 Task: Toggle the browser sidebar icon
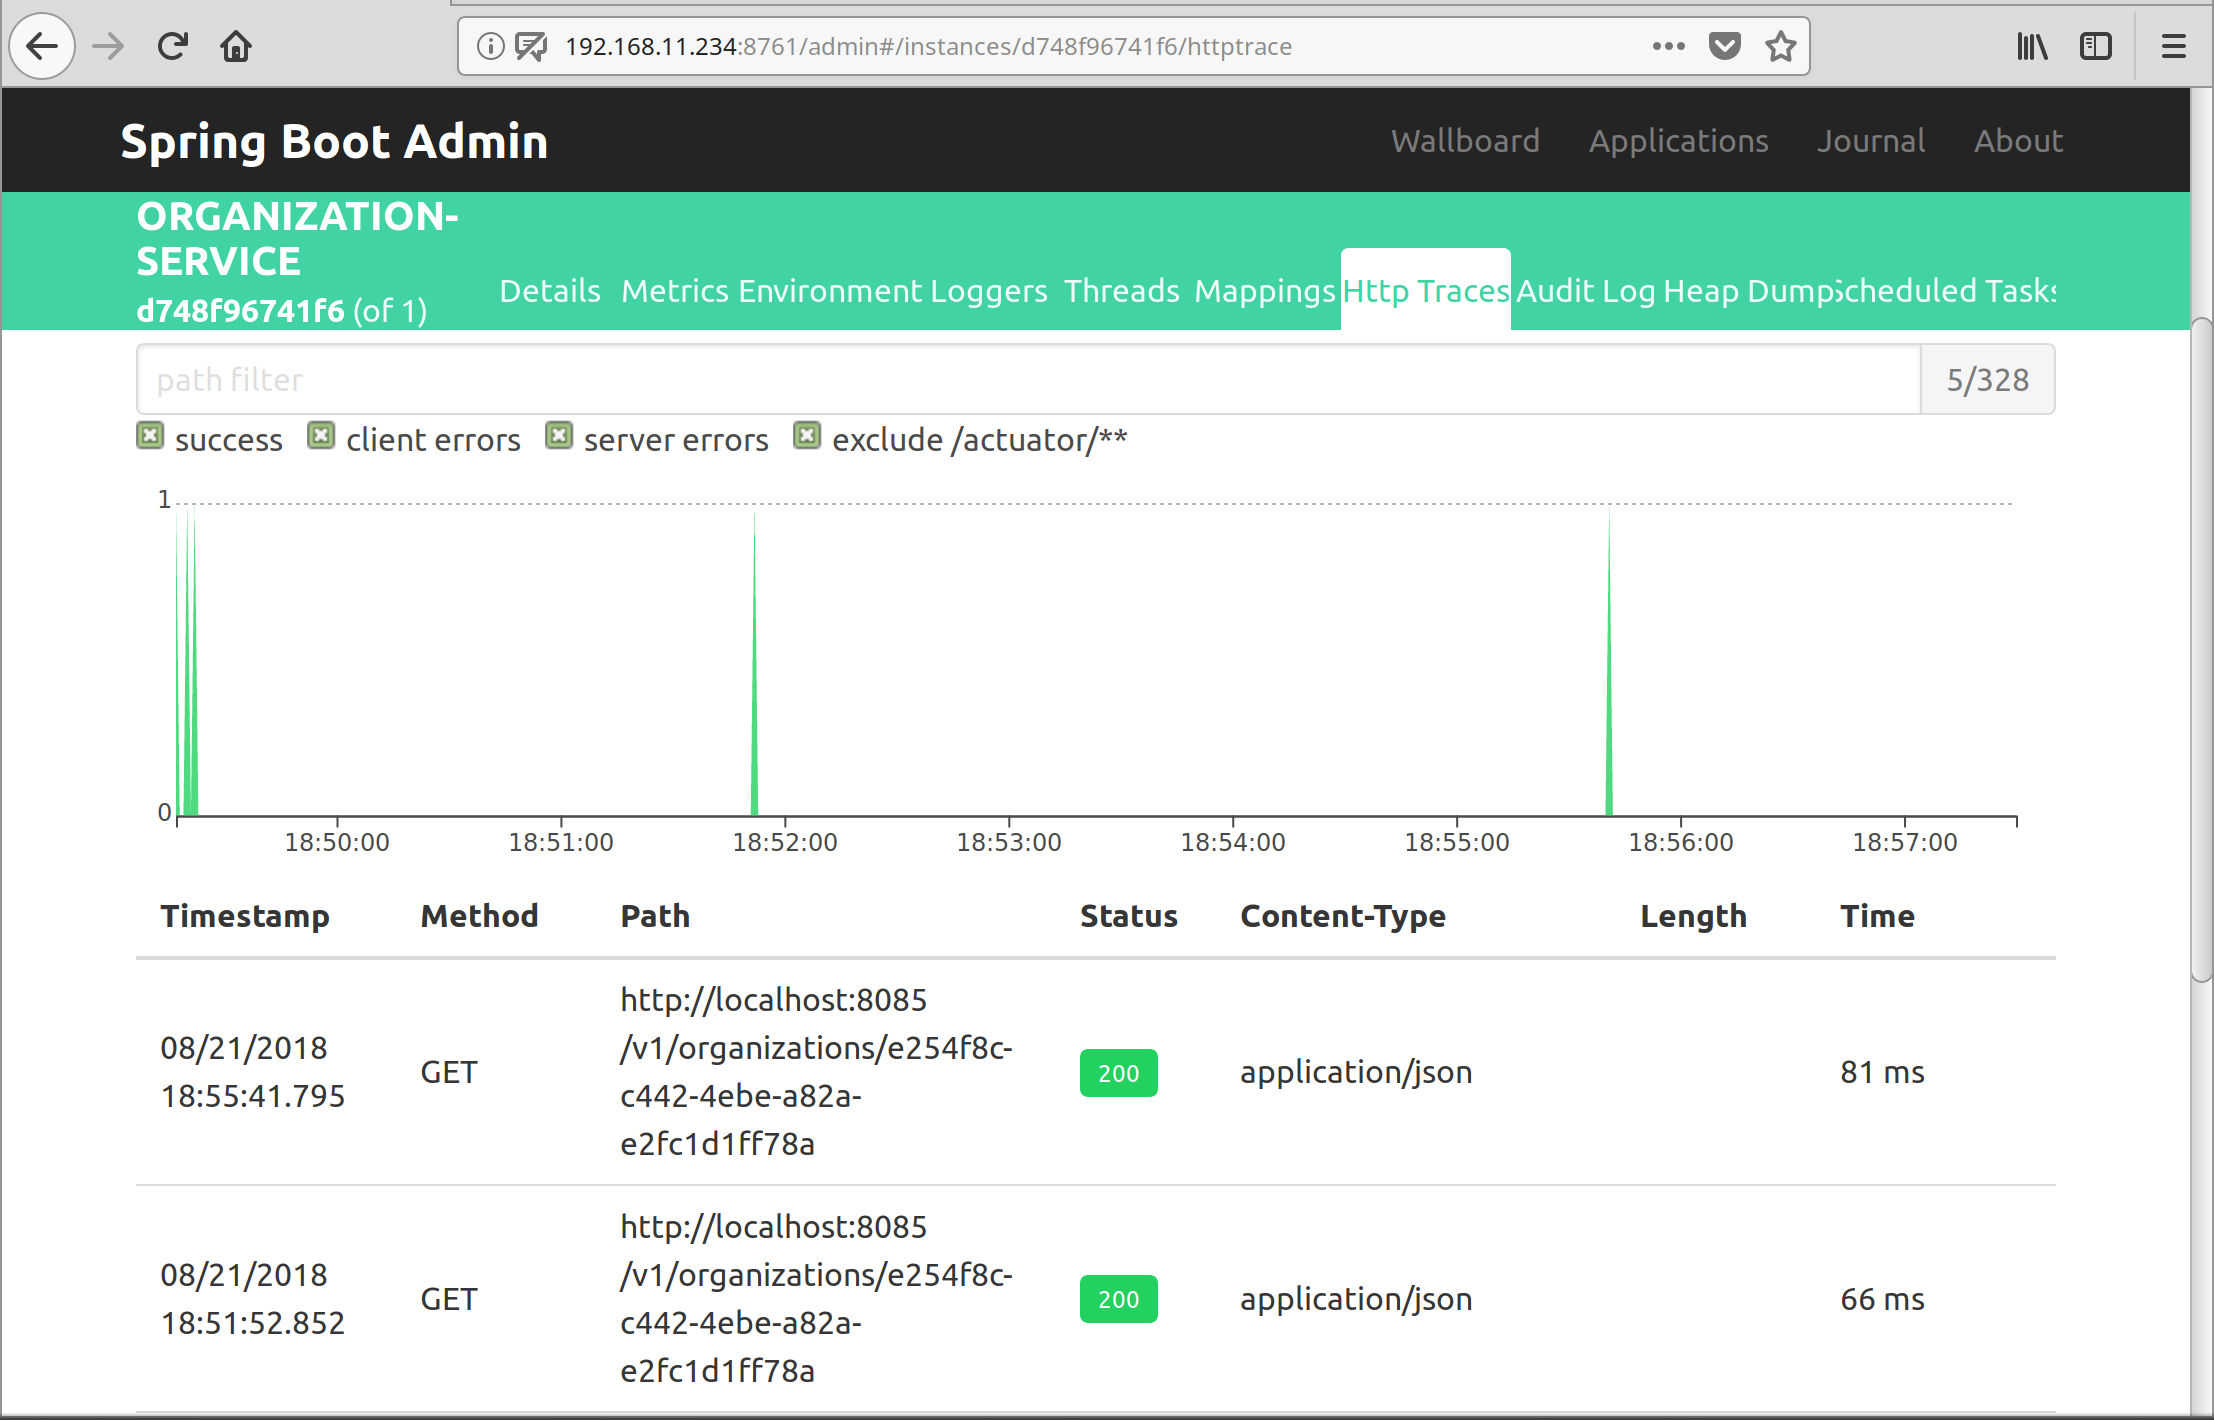pos(2096,46)
